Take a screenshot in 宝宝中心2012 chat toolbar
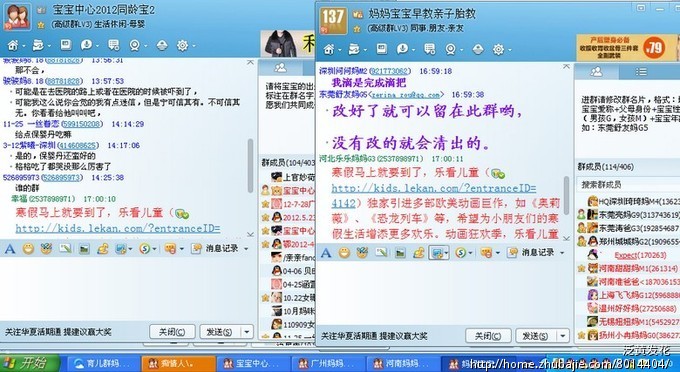Viewport: 680px width, 372px height. tap(121, 248)
